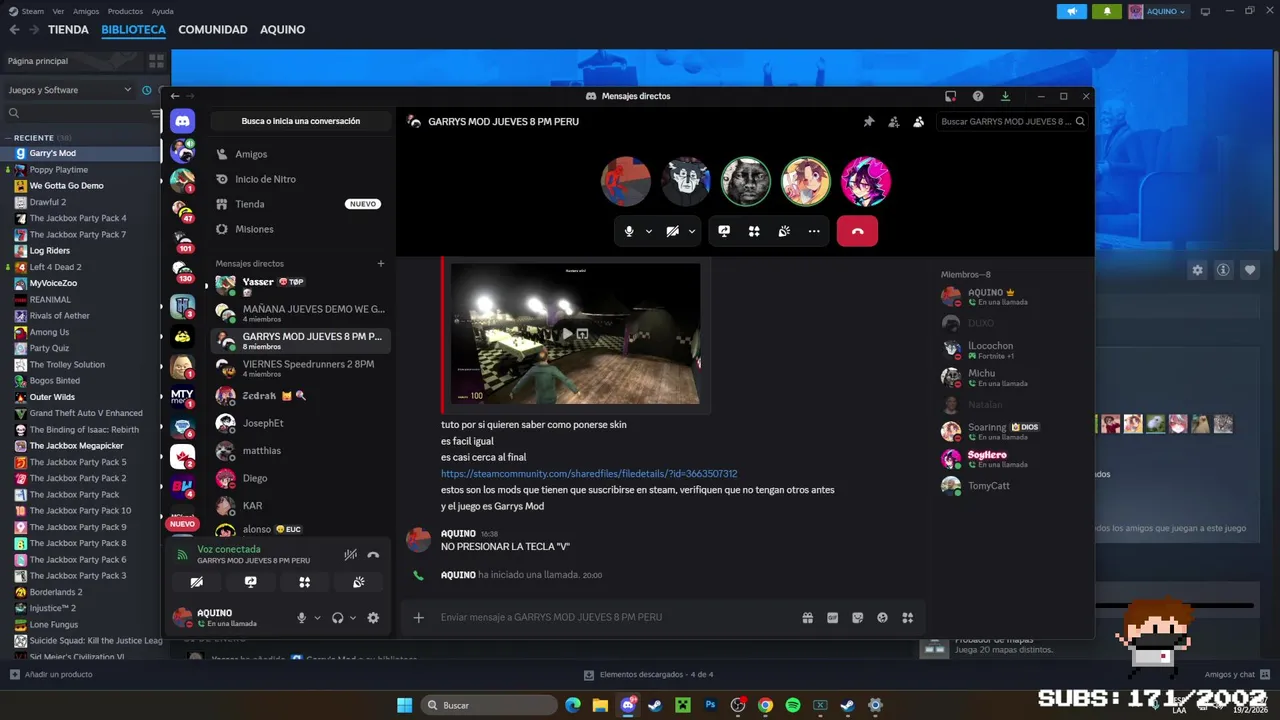Play the embedded video thumbnail
Viewport: 1280px width, 720px height.
[x=567, y=334]
